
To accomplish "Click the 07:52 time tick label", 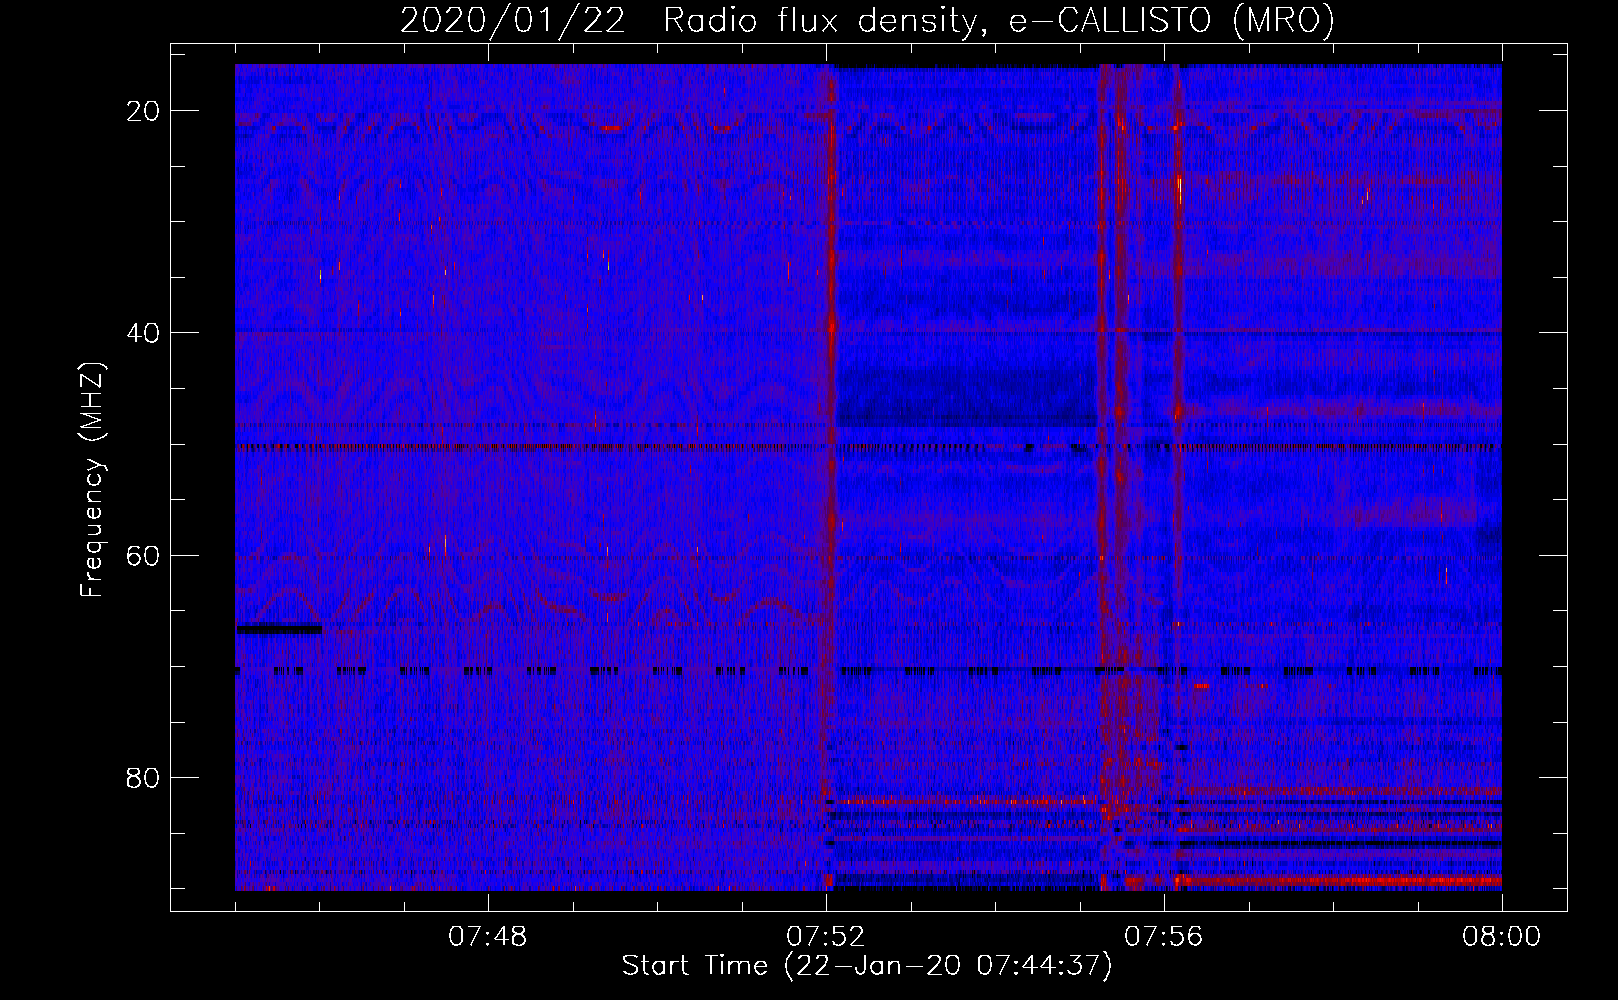I will (x=826, y=937).
